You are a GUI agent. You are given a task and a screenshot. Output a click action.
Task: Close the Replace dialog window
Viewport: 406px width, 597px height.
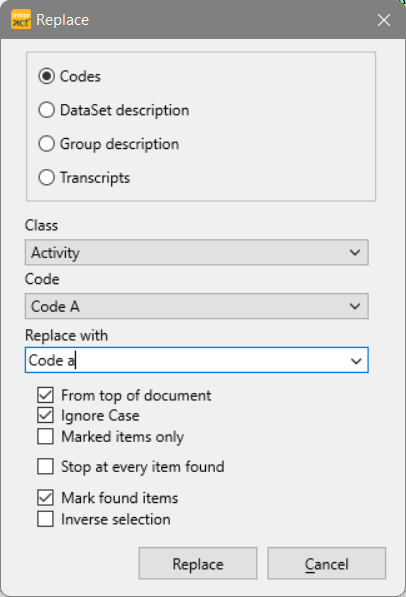[384, 20]
